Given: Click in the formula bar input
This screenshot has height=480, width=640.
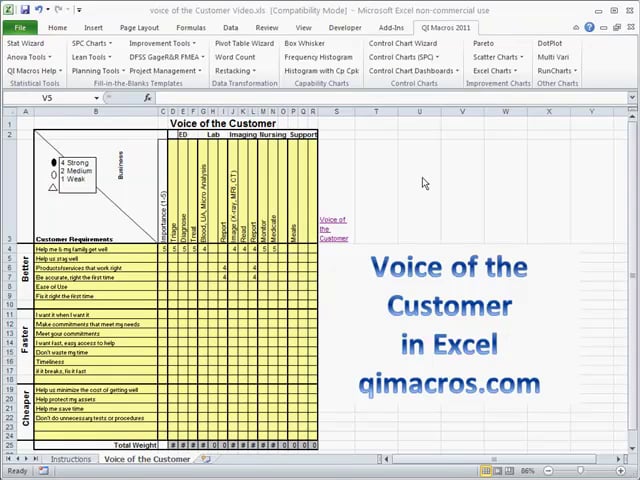Looking at the screenshot, I should 391,98.
